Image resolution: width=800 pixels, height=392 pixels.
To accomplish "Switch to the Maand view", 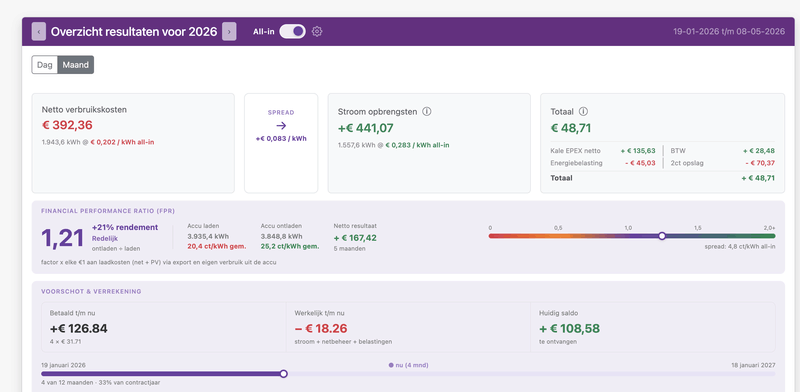I will (76, 65).
